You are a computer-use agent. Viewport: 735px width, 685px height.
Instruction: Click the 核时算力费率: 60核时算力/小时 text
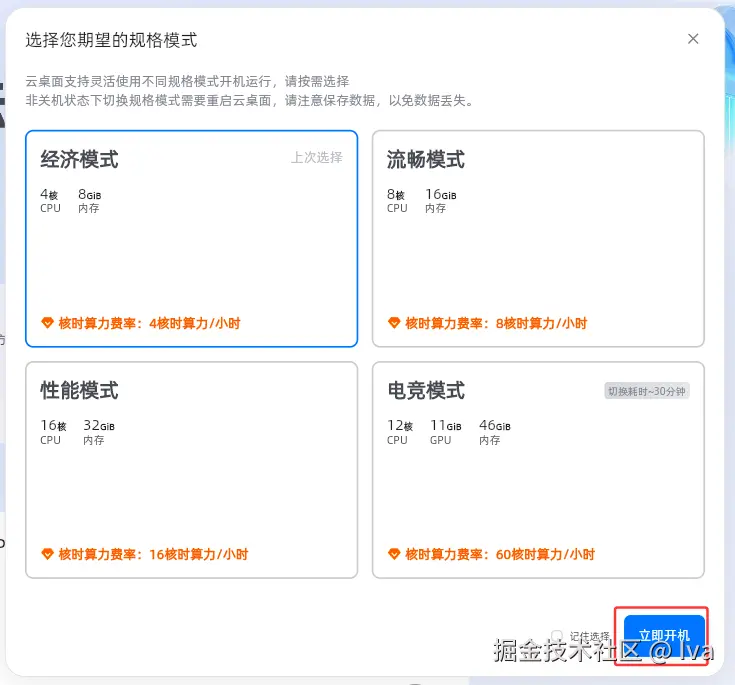[x=500, y=554]
